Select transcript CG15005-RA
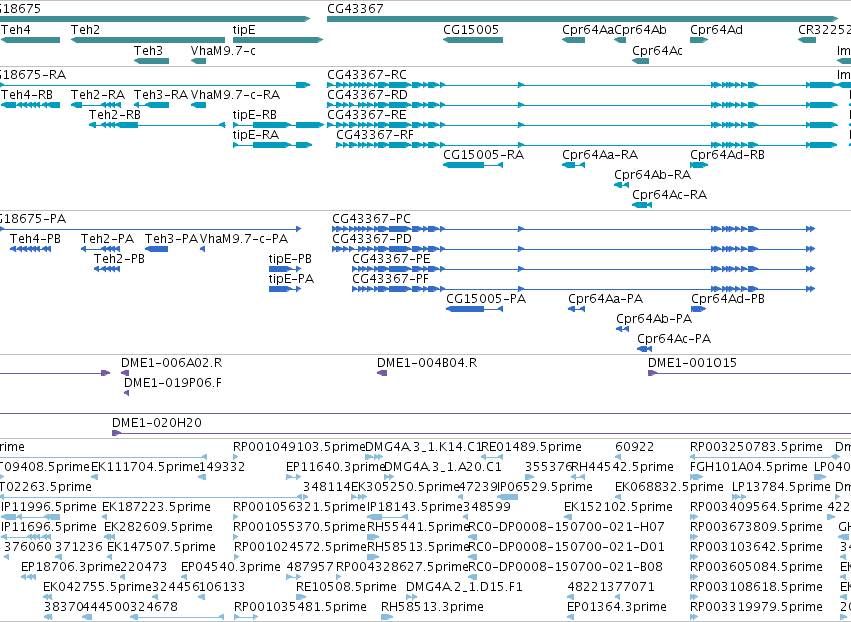The height and width of the screenshot is (622, 851). 473,164
